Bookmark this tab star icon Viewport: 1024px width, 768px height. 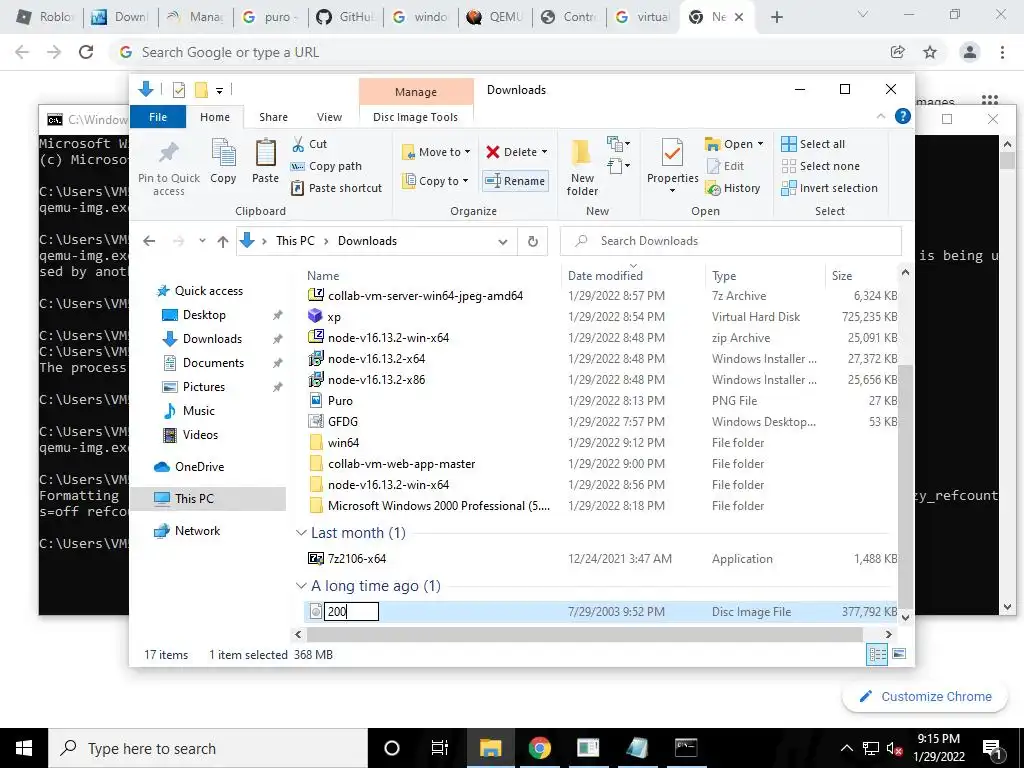[930, 52]
